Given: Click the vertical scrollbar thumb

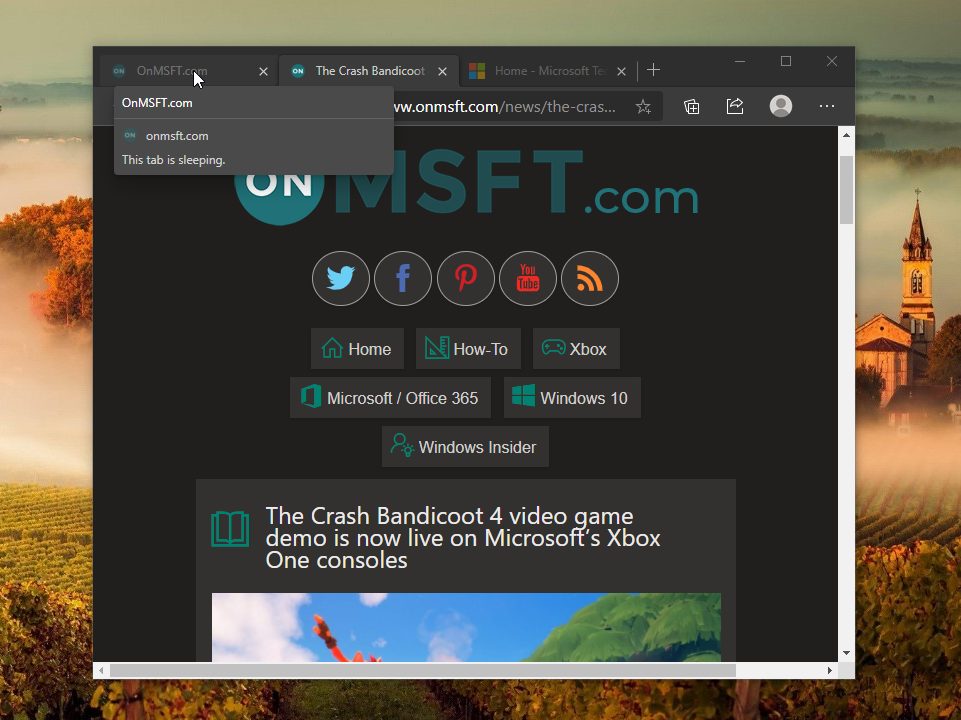Looking at the screenshot, I should 846,190.
